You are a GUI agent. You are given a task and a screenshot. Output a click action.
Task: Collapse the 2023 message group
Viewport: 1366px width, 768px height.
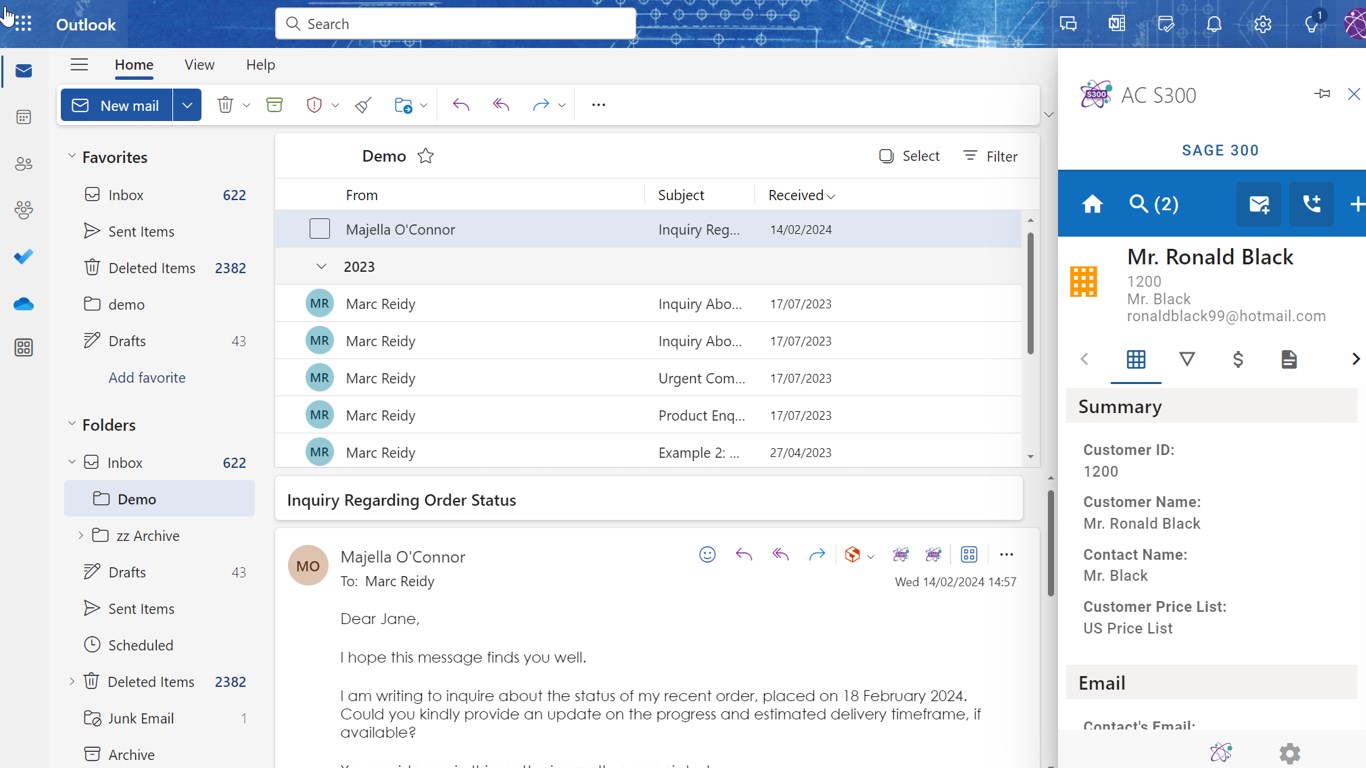(321, 267)
